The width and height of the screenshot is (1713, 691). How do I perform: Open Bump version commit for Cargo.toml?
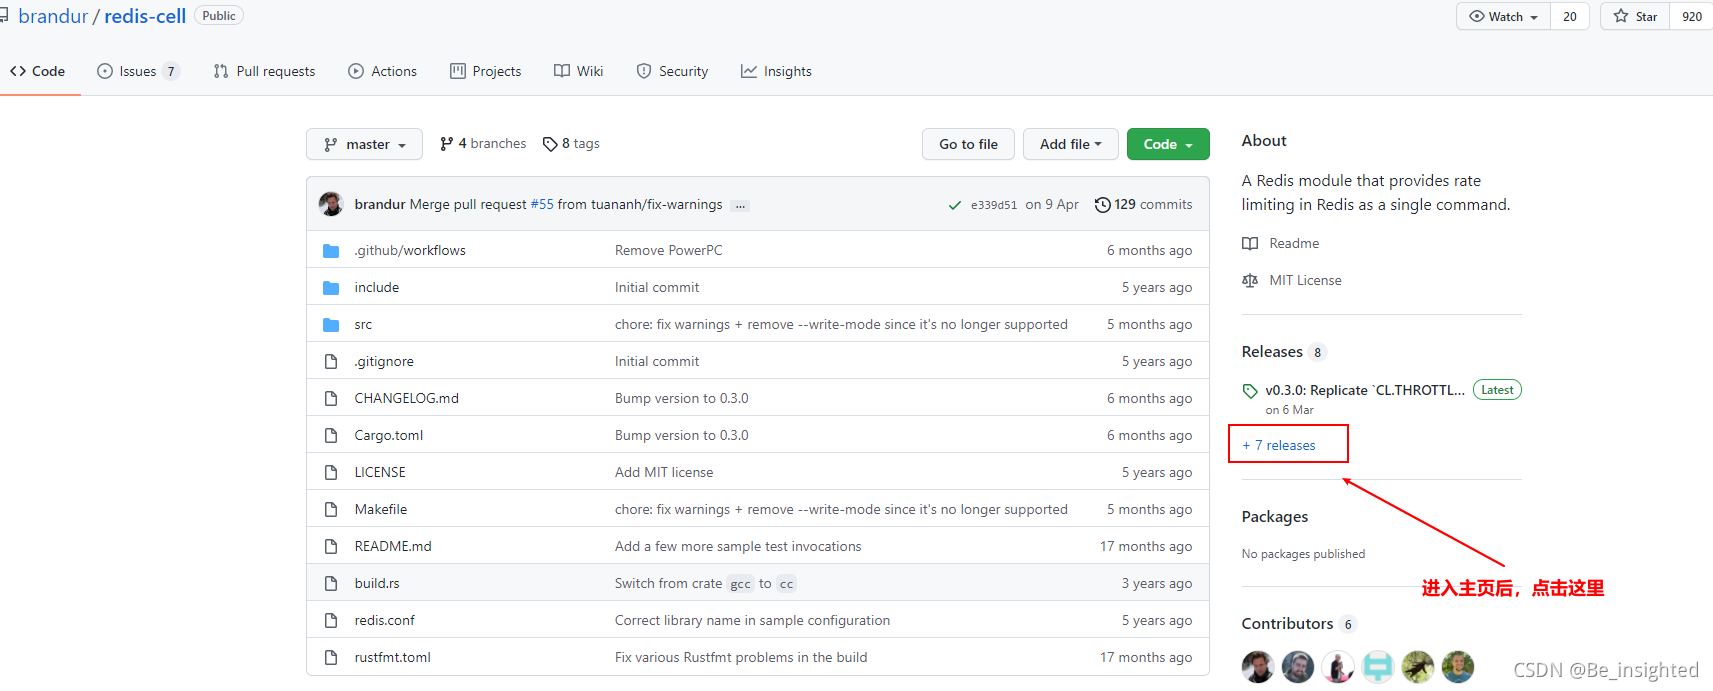681,435
